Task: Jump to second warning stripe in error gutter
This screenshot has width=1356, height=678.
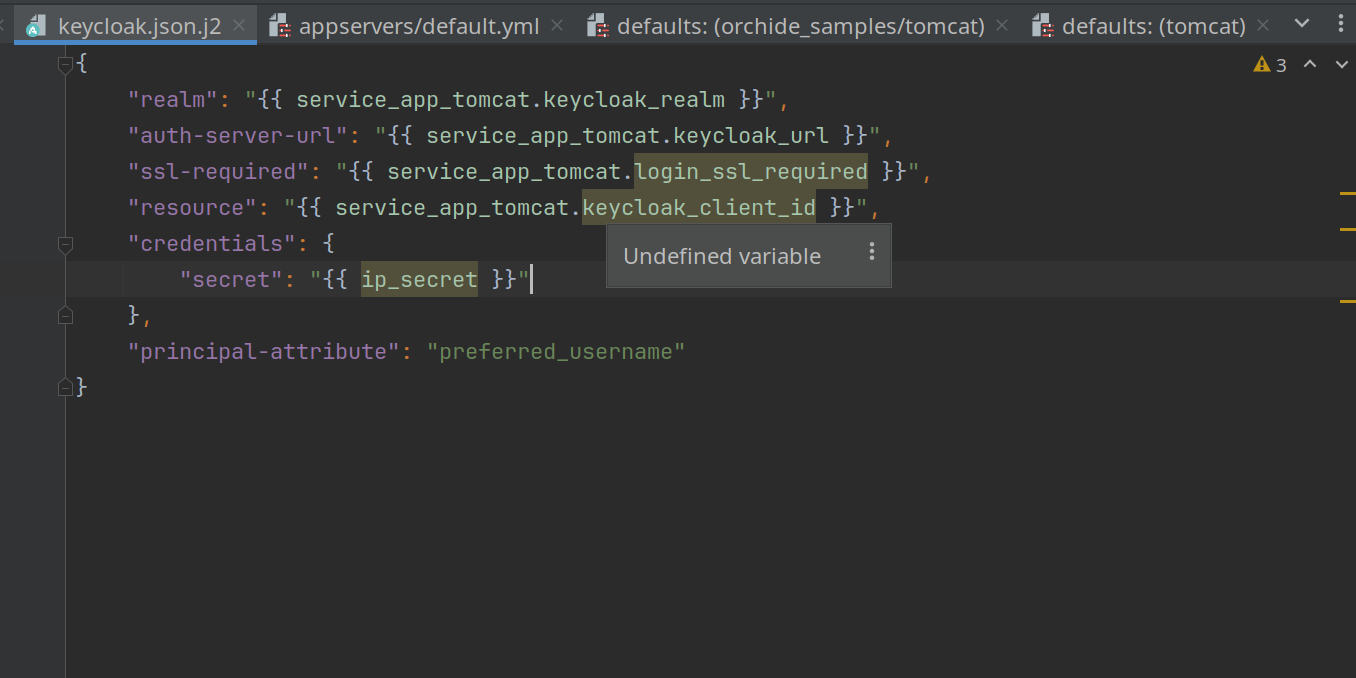Action: point(1347,229)
